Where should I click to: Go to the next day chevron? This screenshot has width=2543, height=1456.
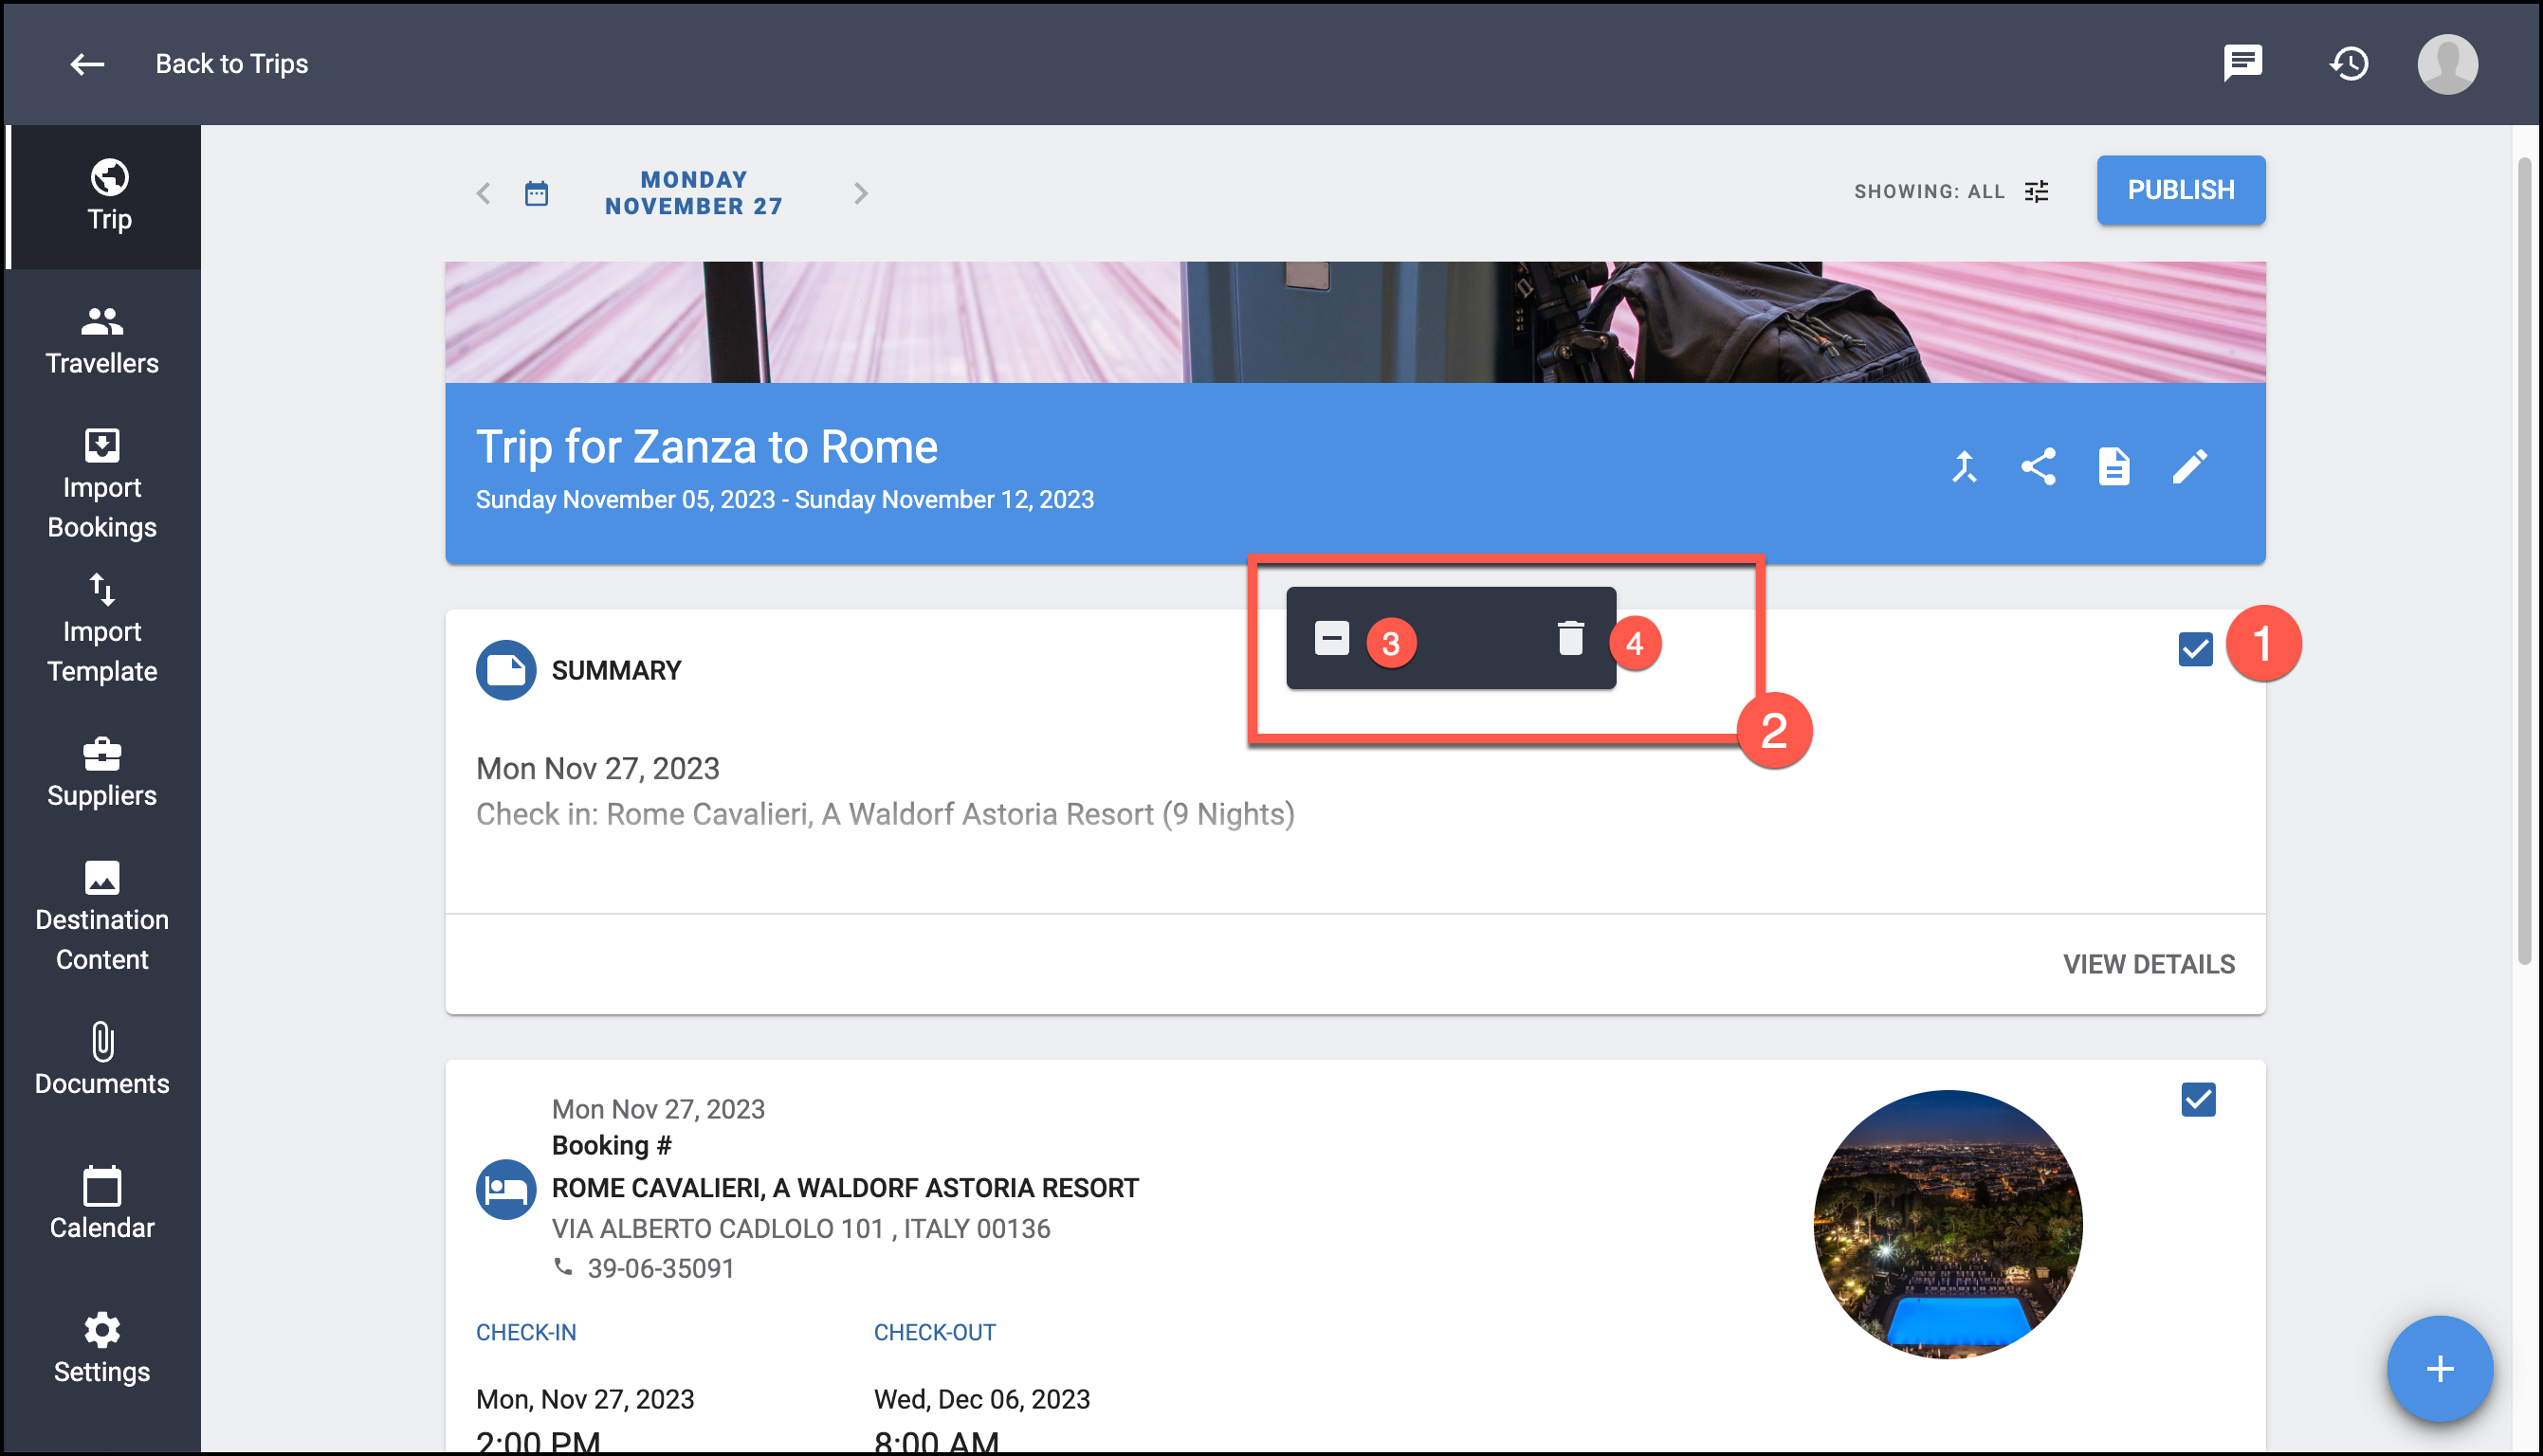(x=860, y=193)
